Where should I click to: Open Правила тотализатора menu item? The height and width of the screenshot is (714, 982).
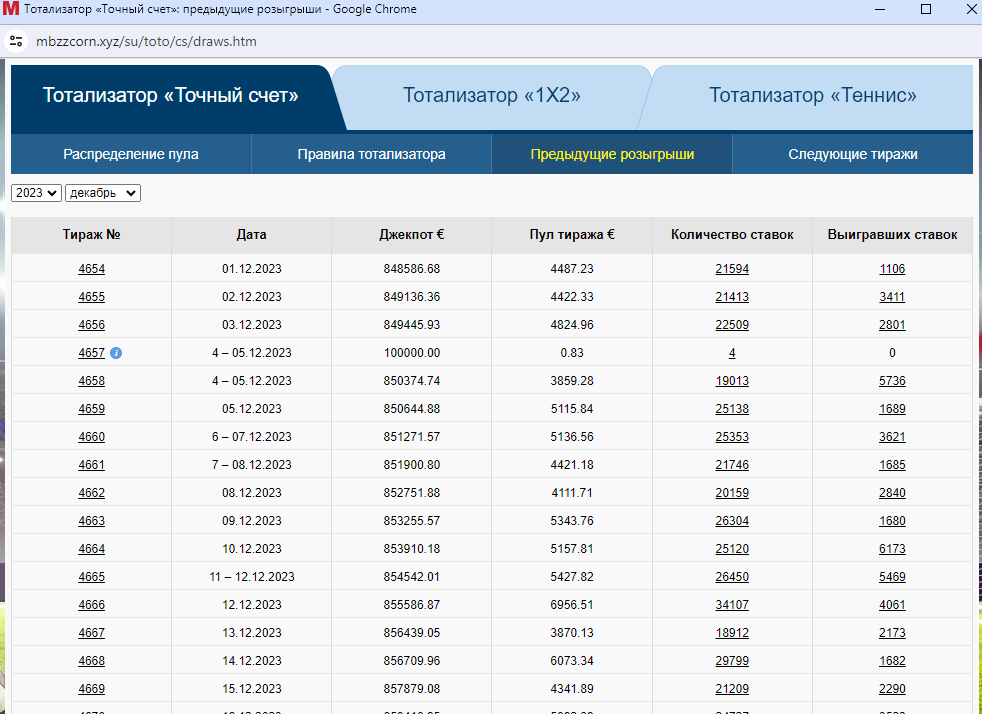click(371, 154)
